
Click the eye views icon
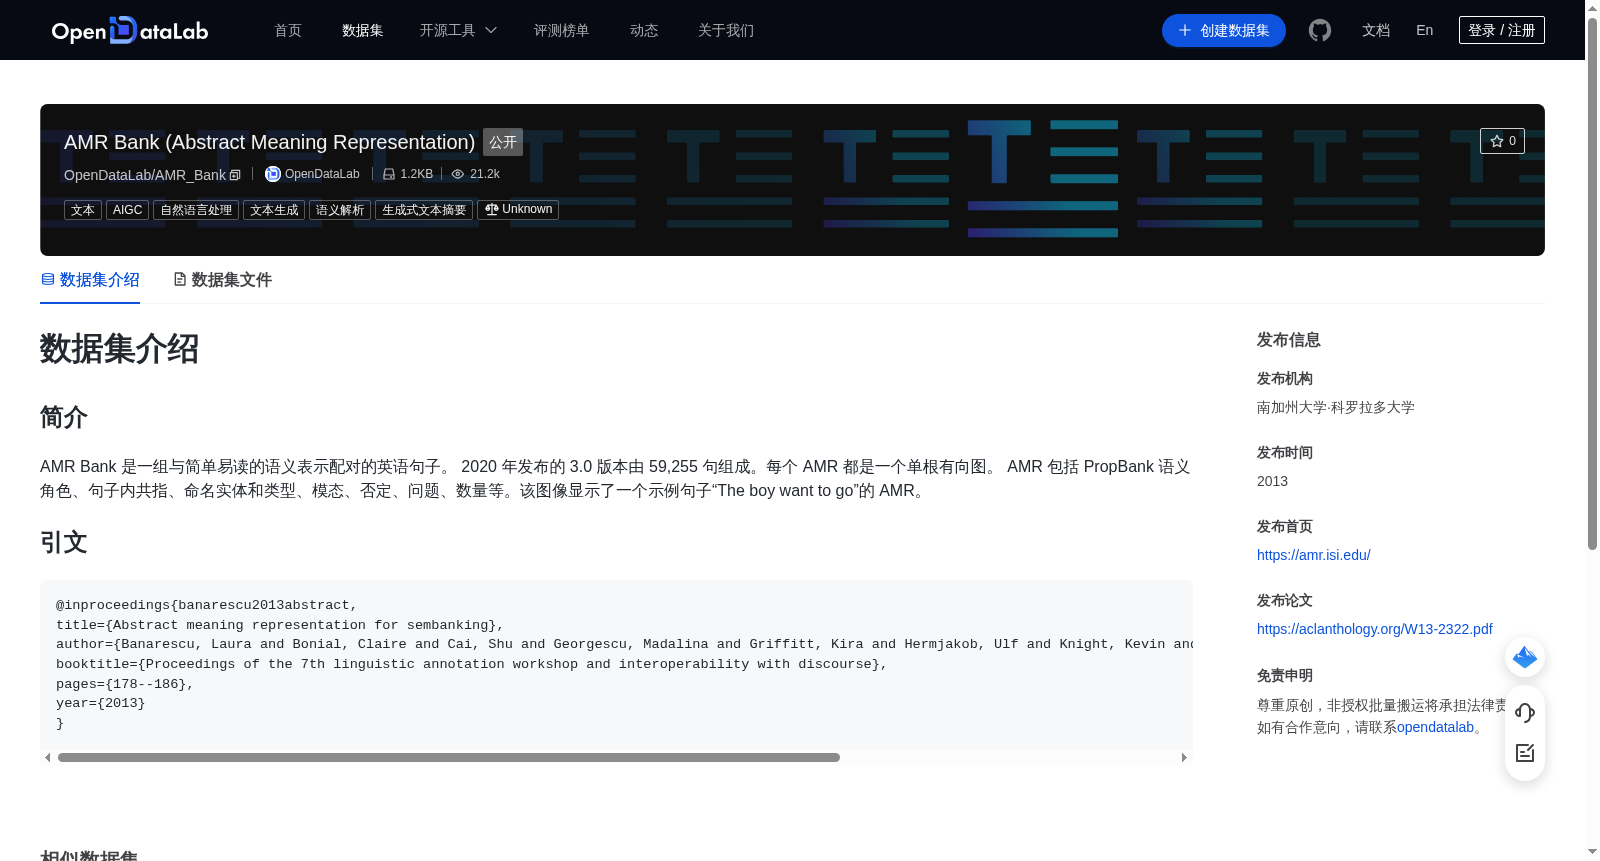pyautogui.click(x=458, y=174)
